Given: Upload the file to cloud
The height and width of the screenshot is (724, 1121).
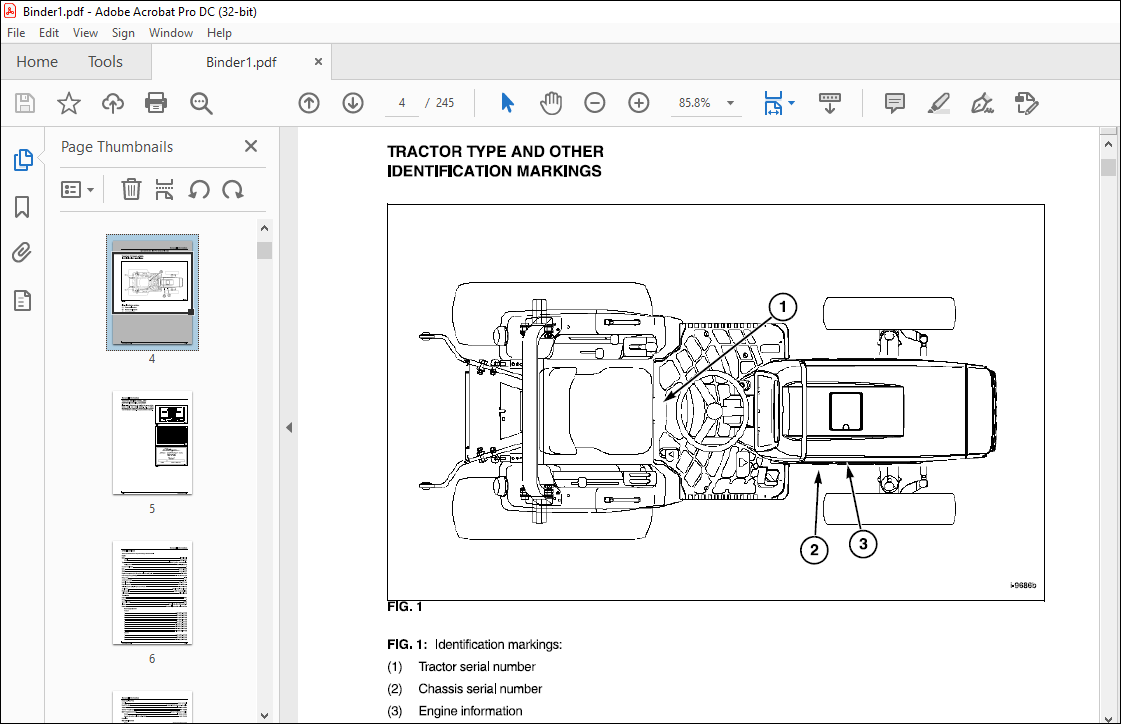Looking at the screenshot, I should pos(112,103).
